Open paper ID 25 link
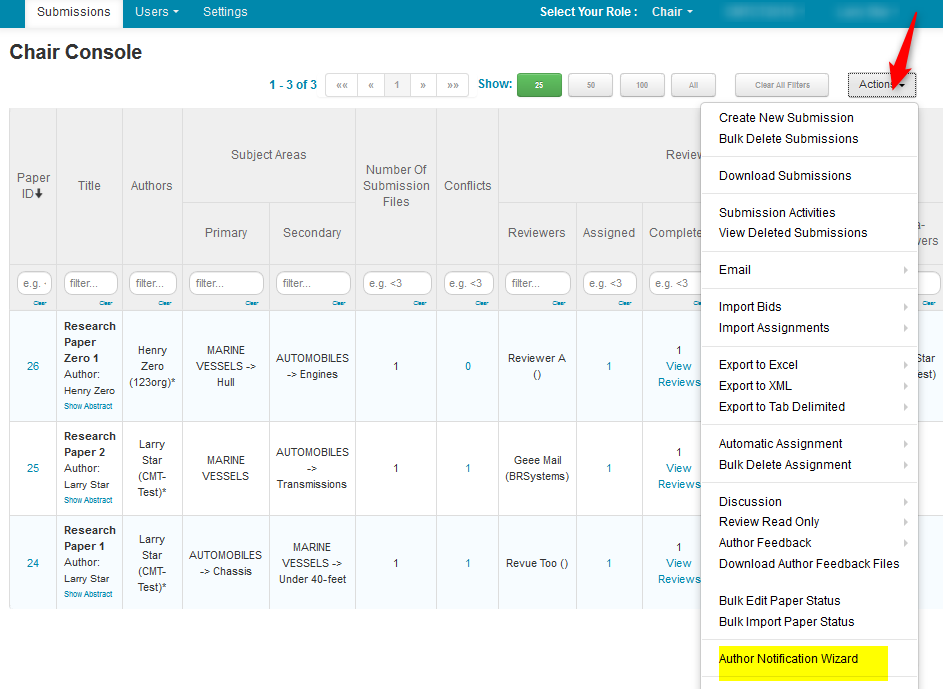 (x=33, y=468)
